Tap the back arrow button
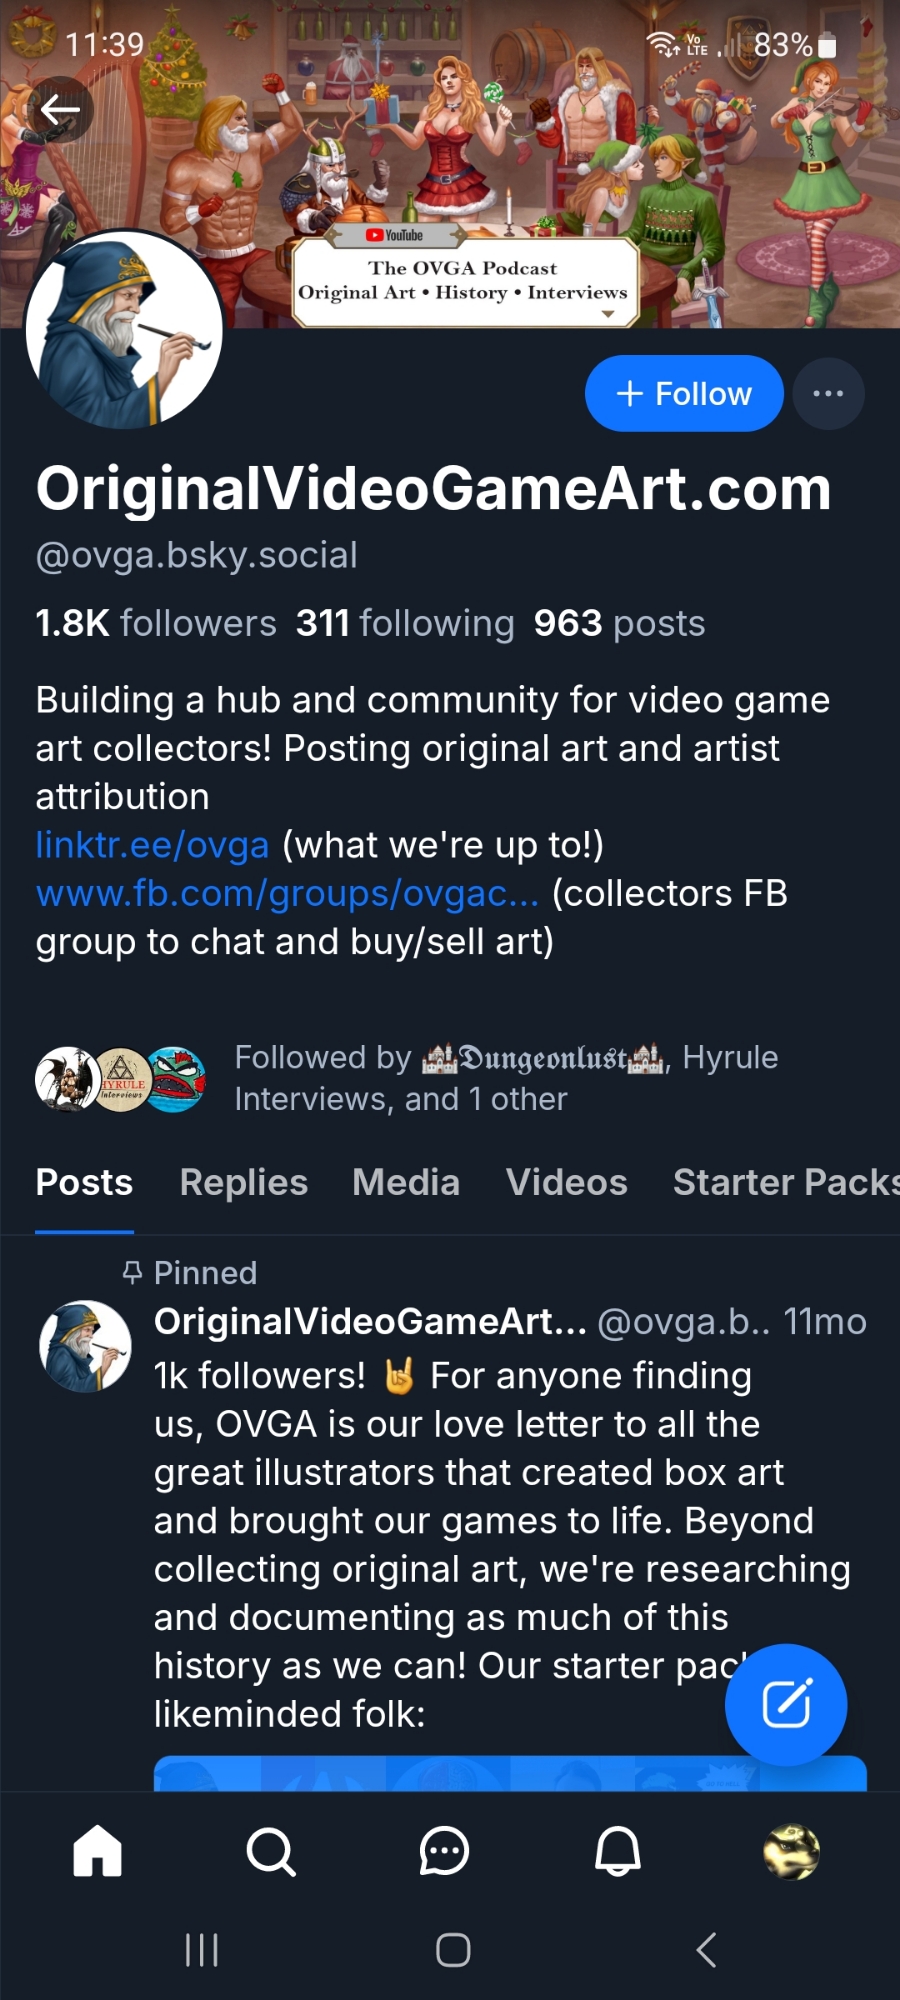The width and height of the screenshot is (900, 2000). (x=60, y=110)
